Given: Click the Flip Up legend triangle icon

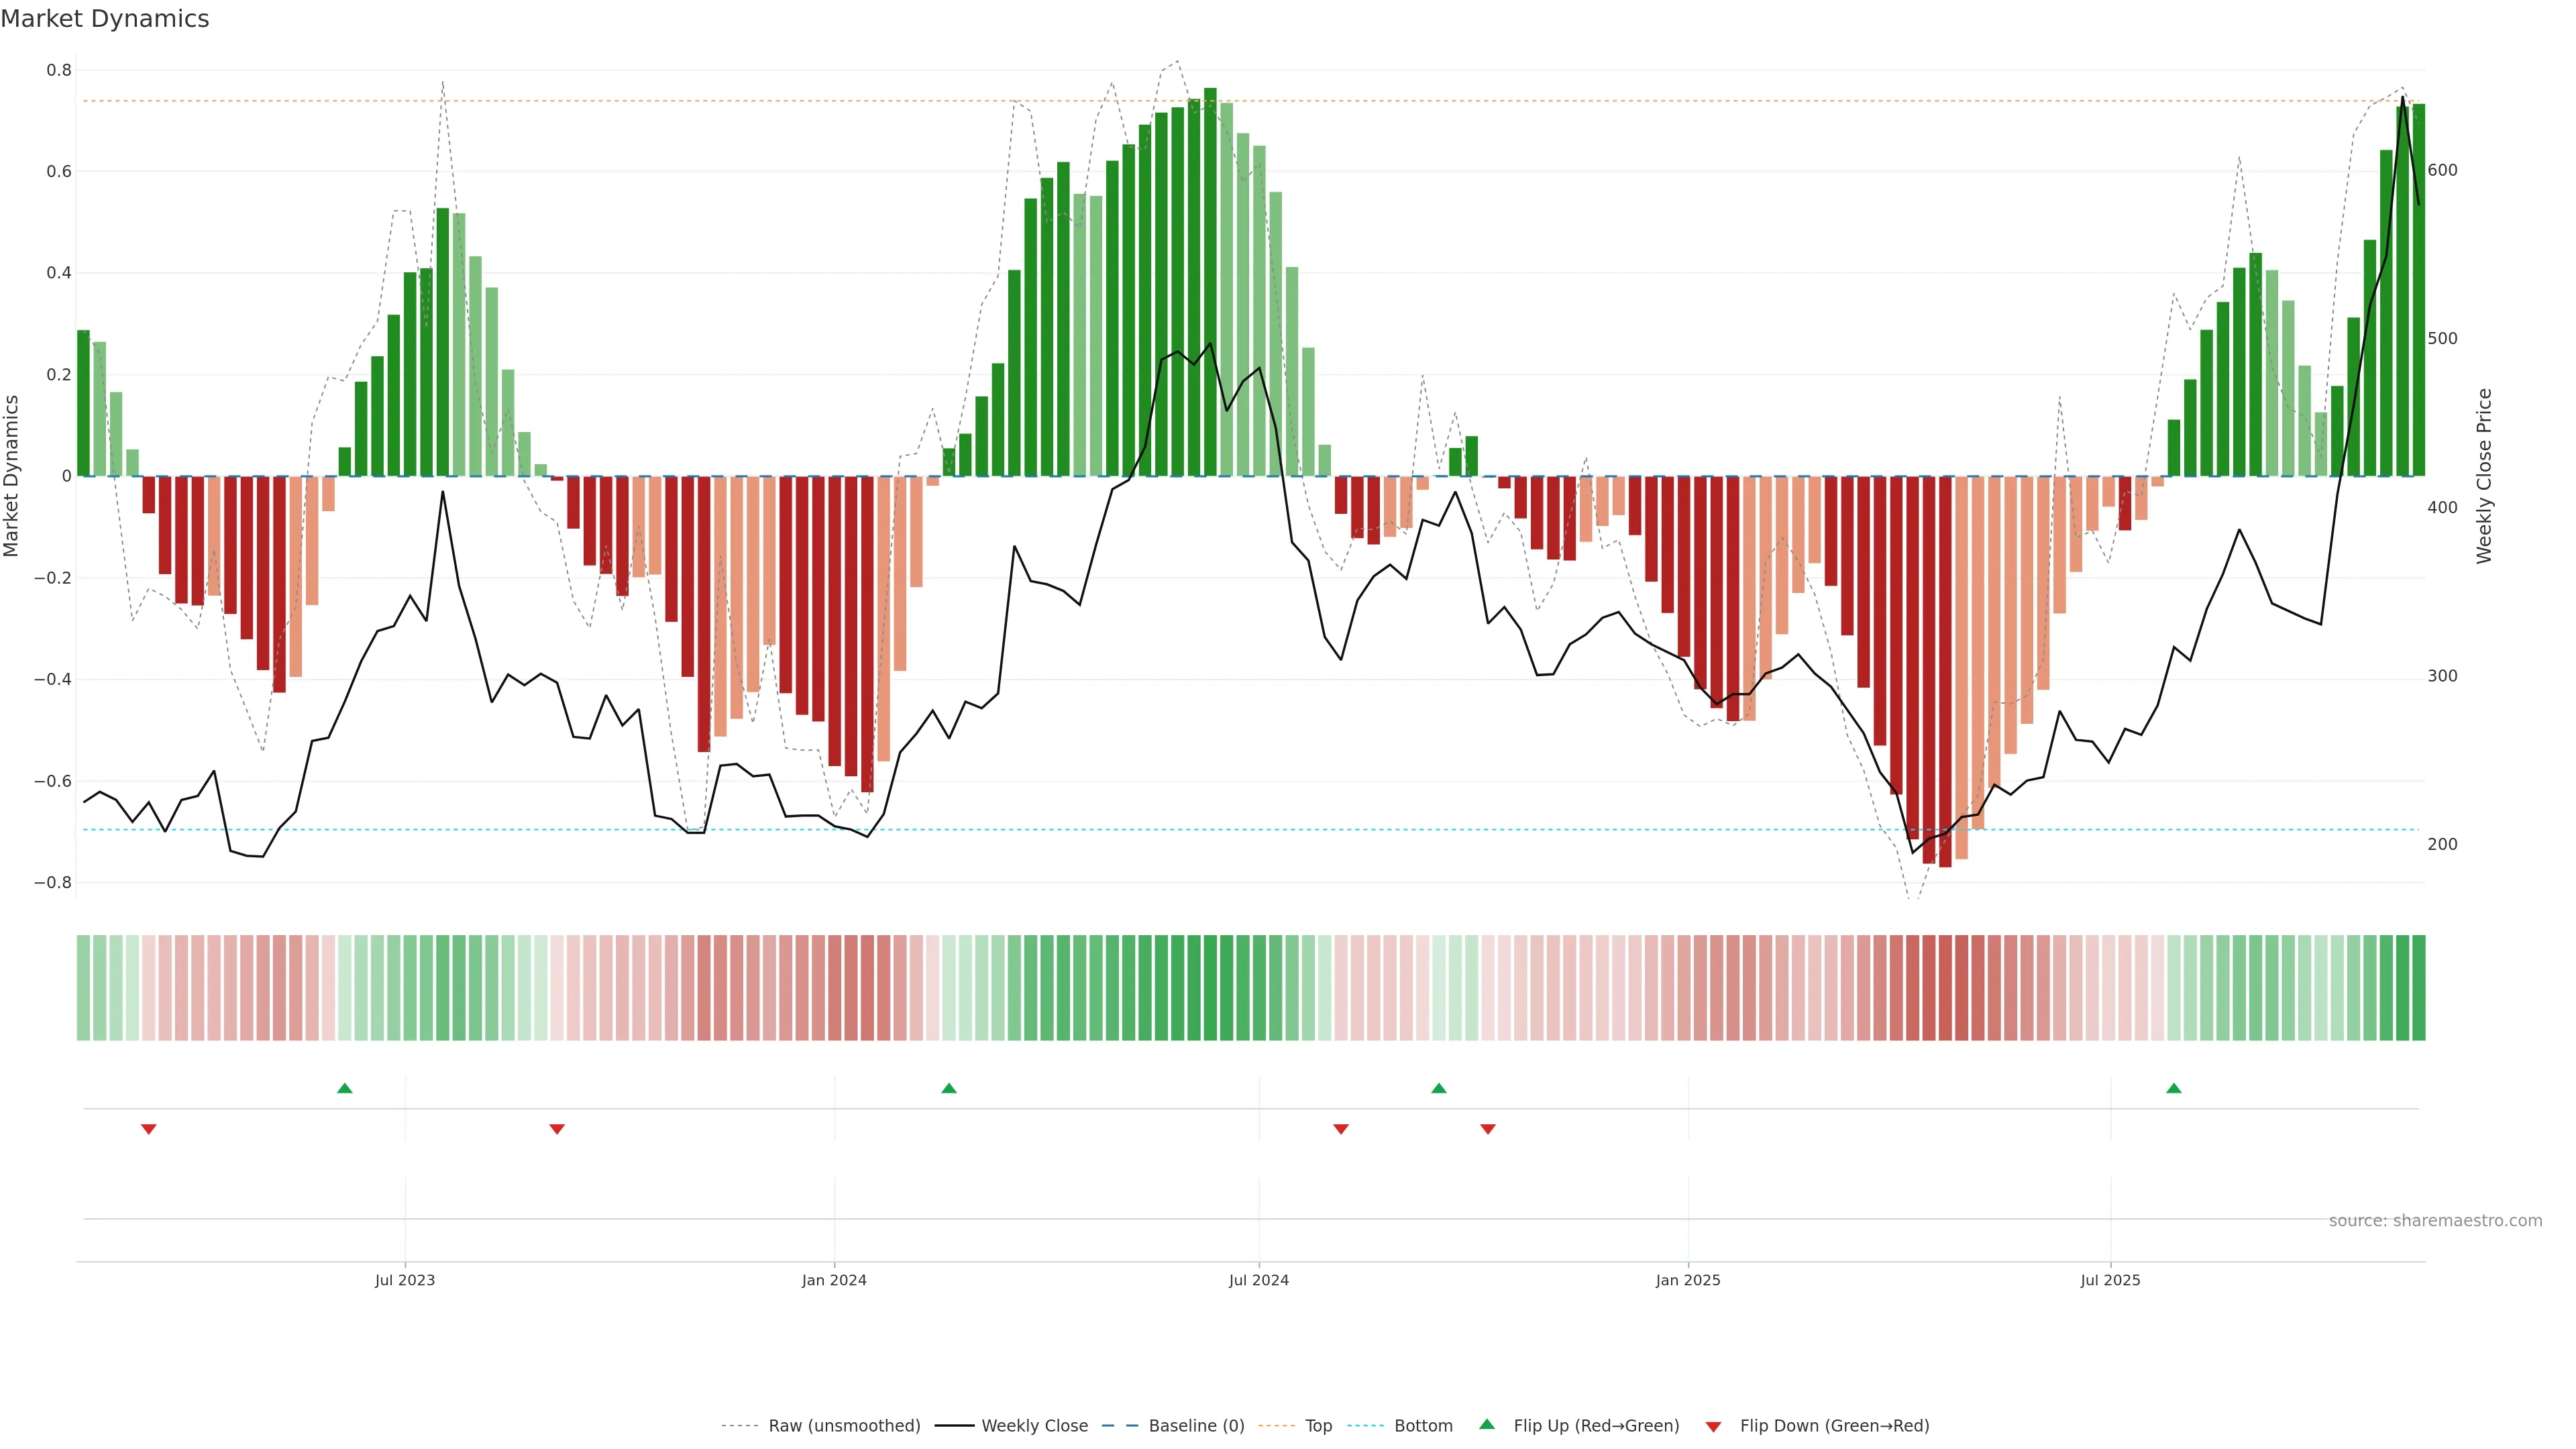Looking at the screenshot, I should [1487, 1424].
